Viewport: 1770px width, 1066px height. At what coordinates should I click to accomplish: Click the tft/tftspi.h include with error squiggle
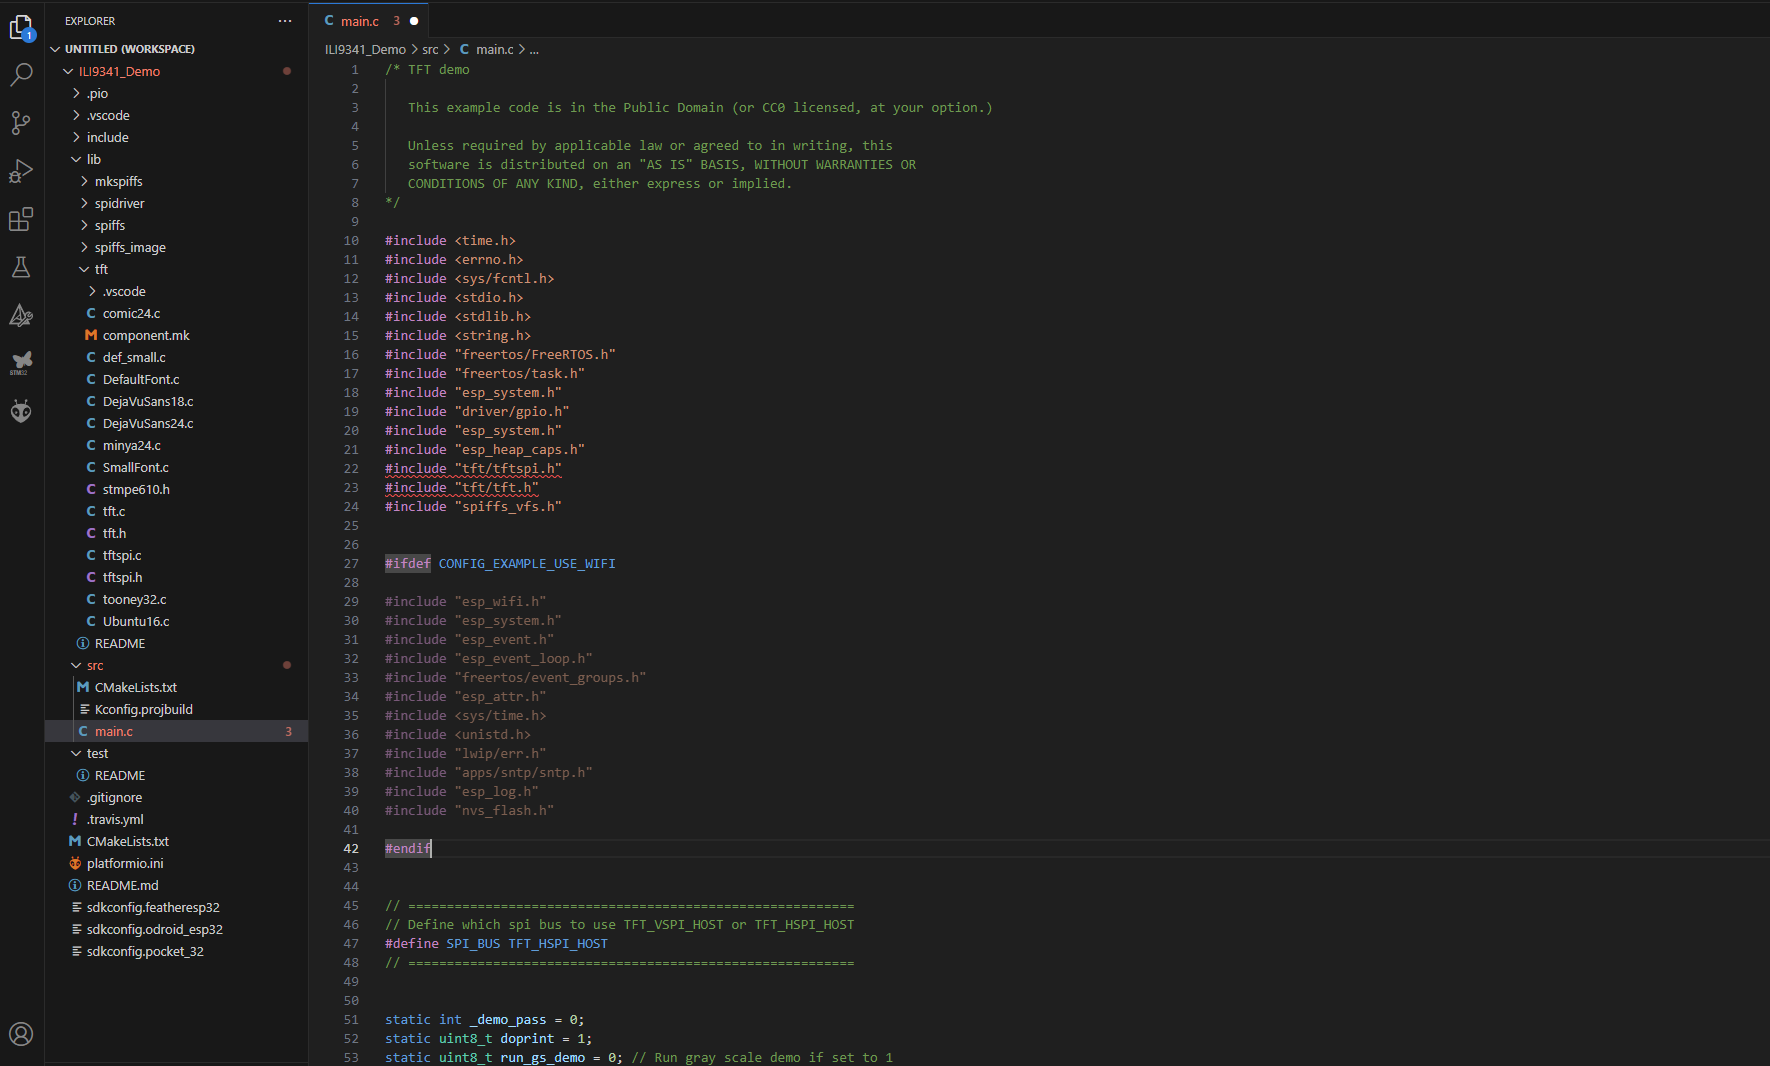(x=473, y=468)
